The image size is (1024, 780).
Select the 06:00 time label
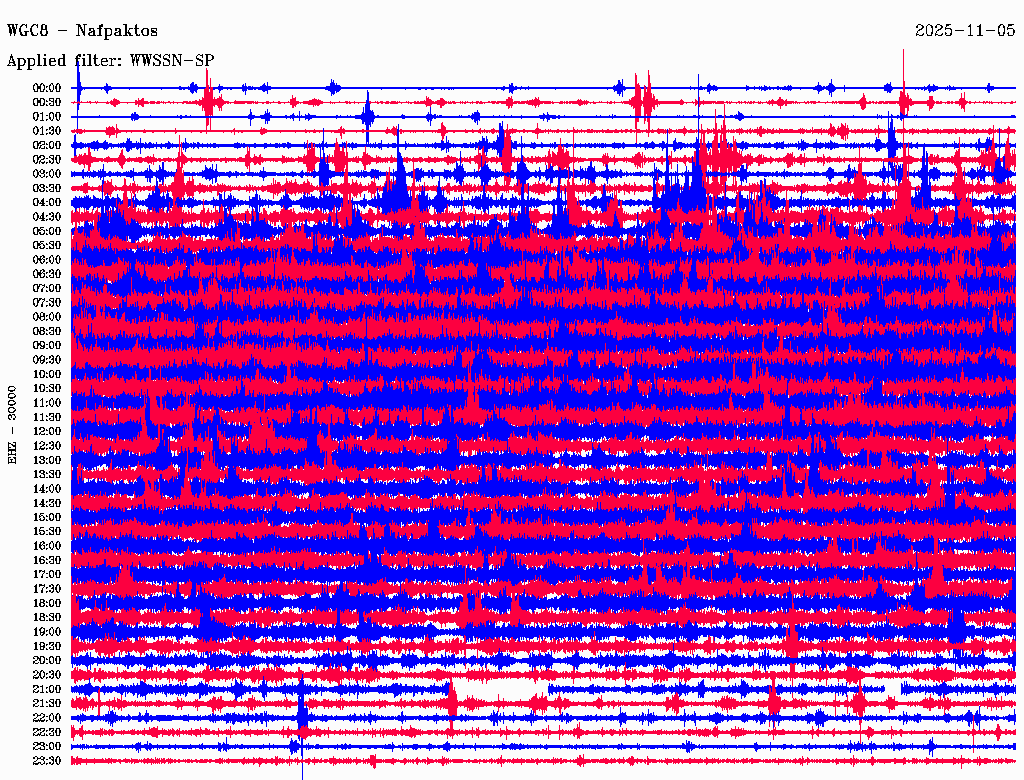point(47,259)
